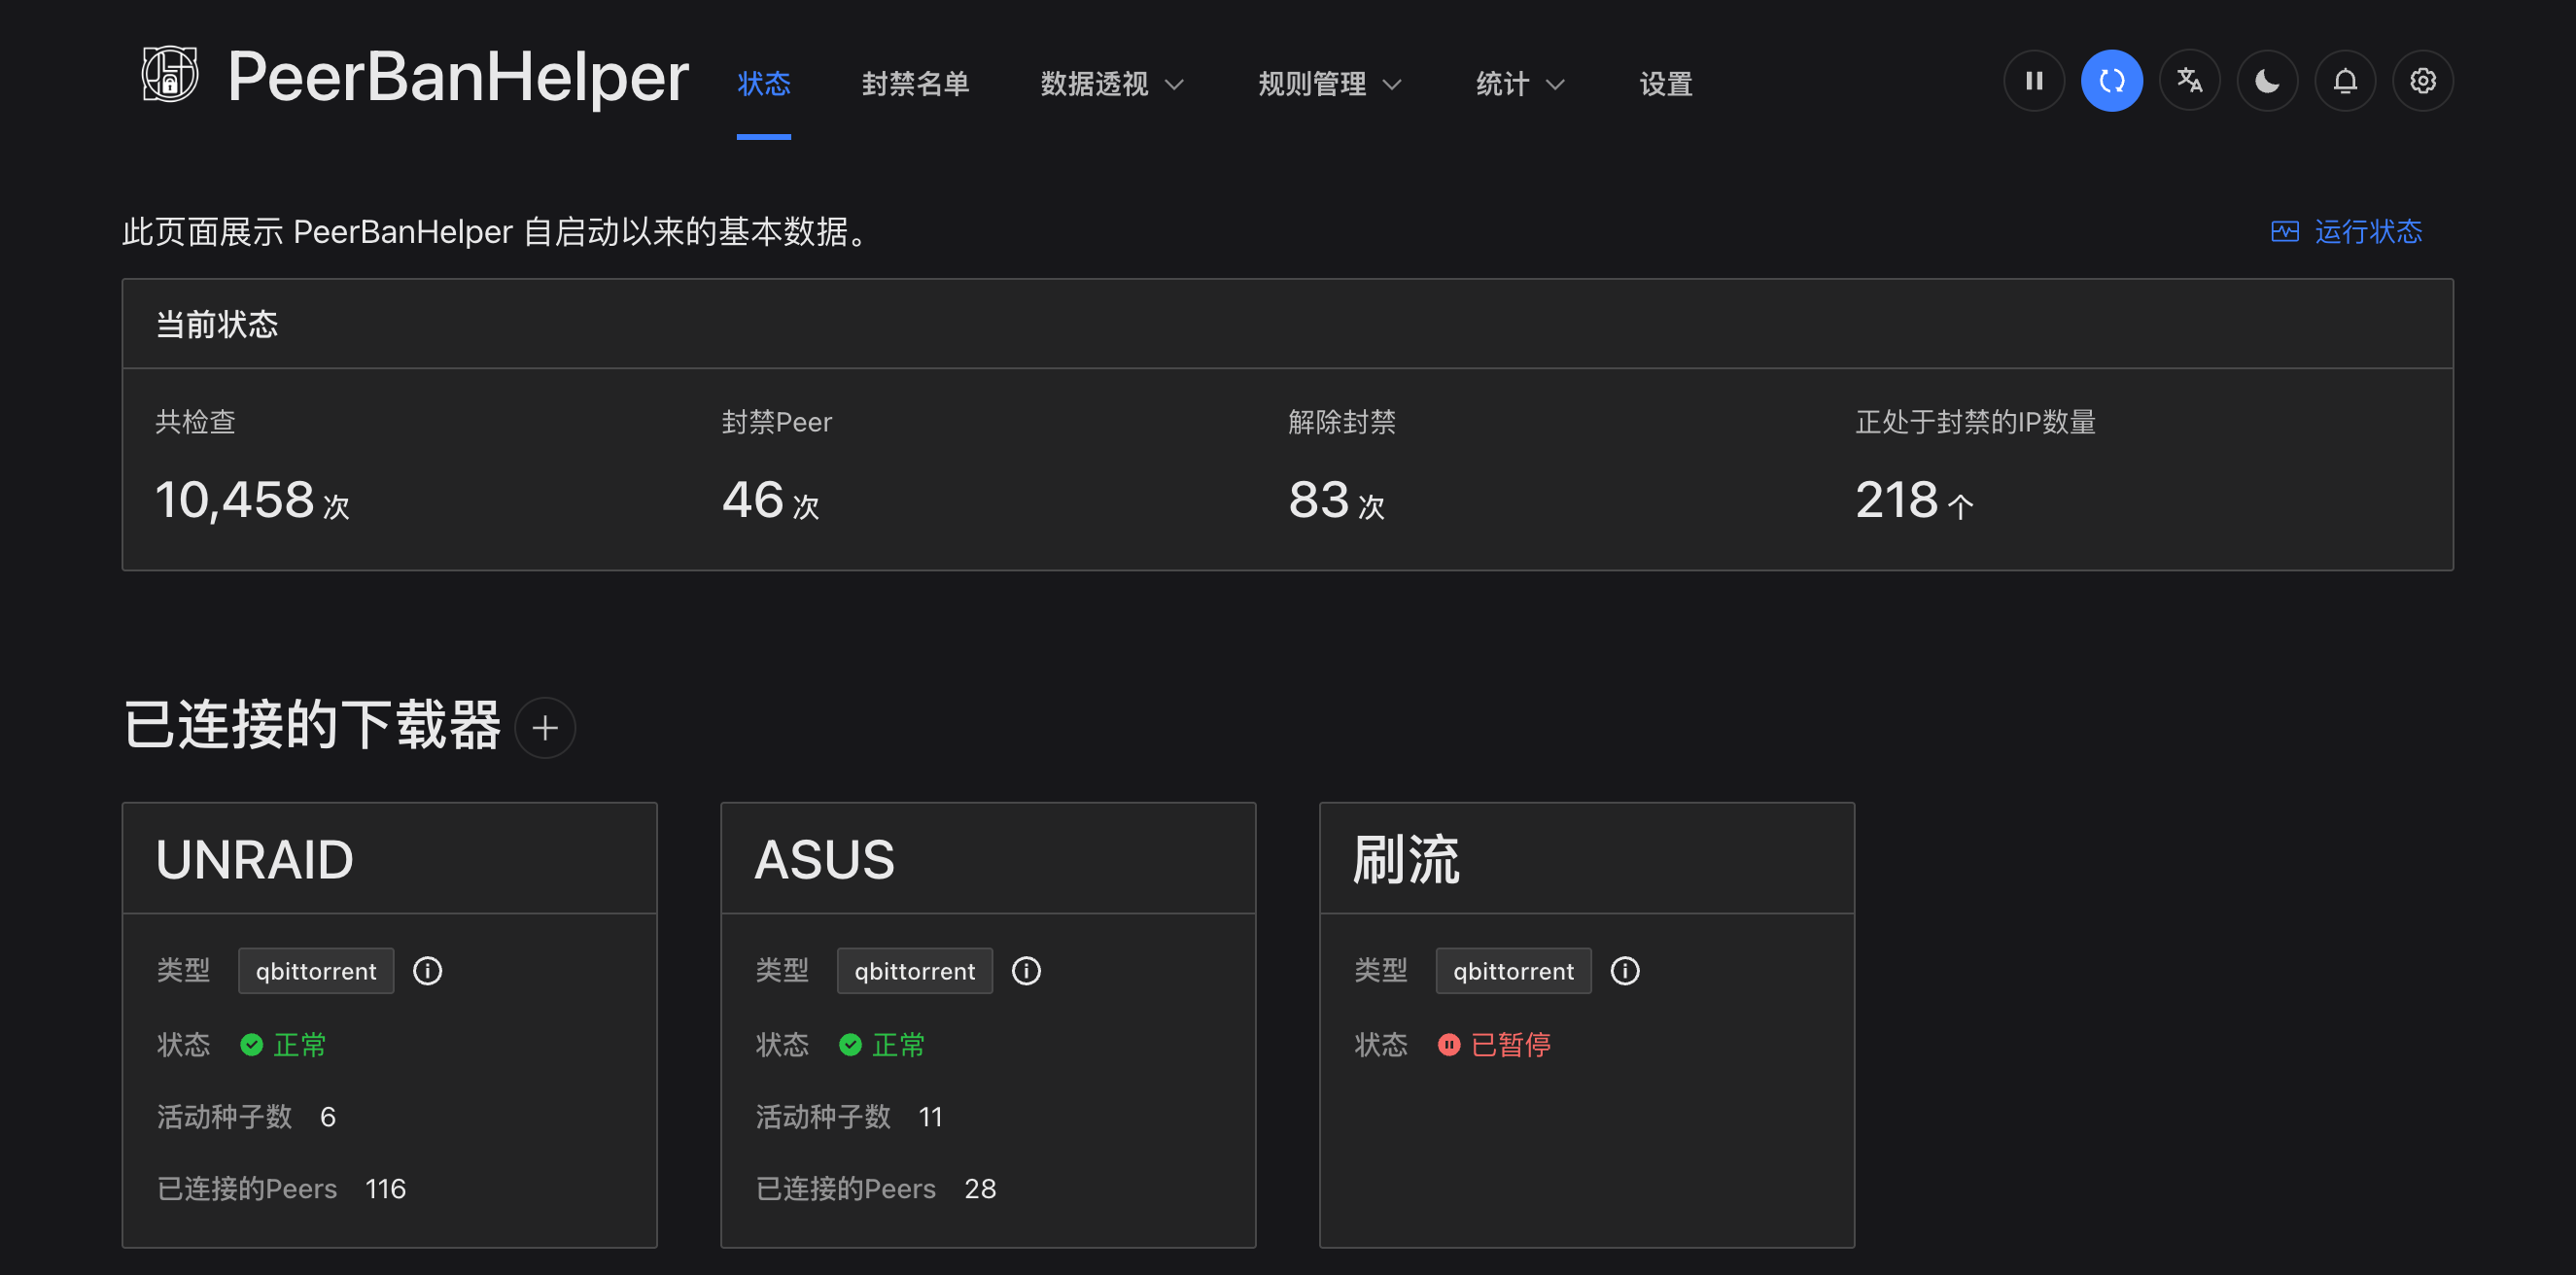The height and width of the screenshot is (1275, 2576).
Task: Open settings via the gear icon
Action: [x=2423, y=81]
